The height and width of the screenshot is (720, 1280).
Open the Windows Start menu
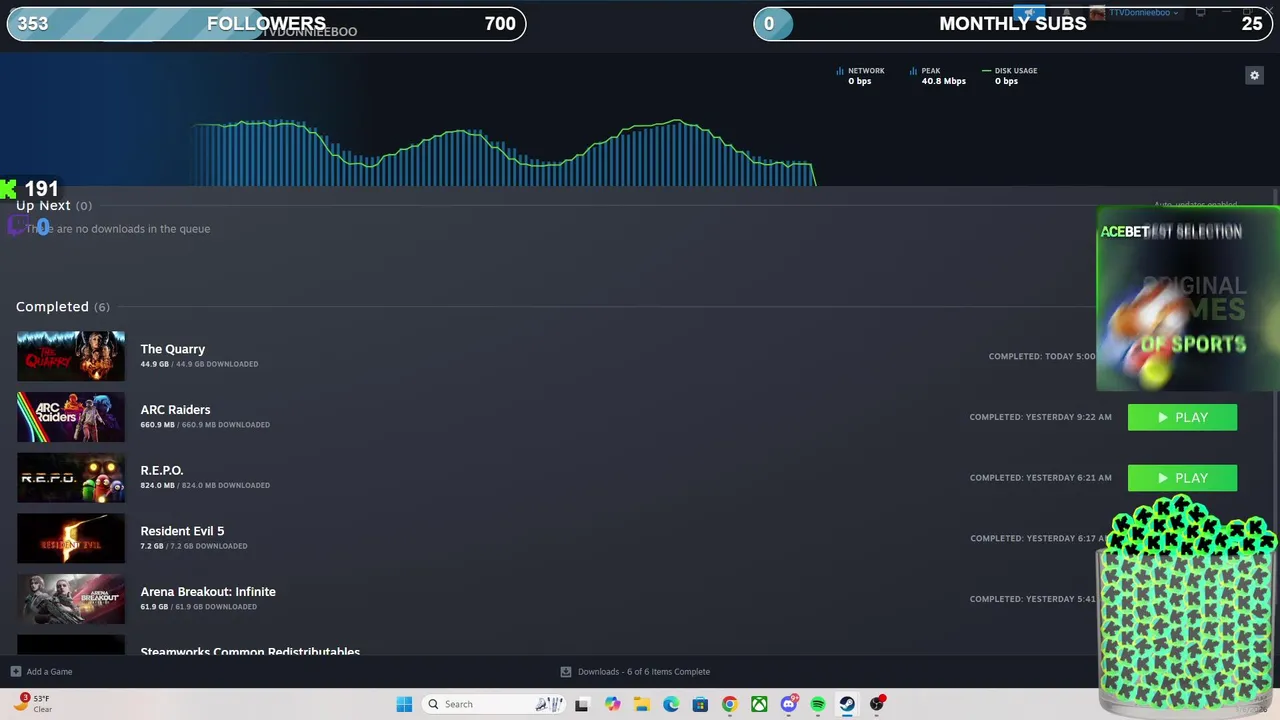(x=404, y=704)
